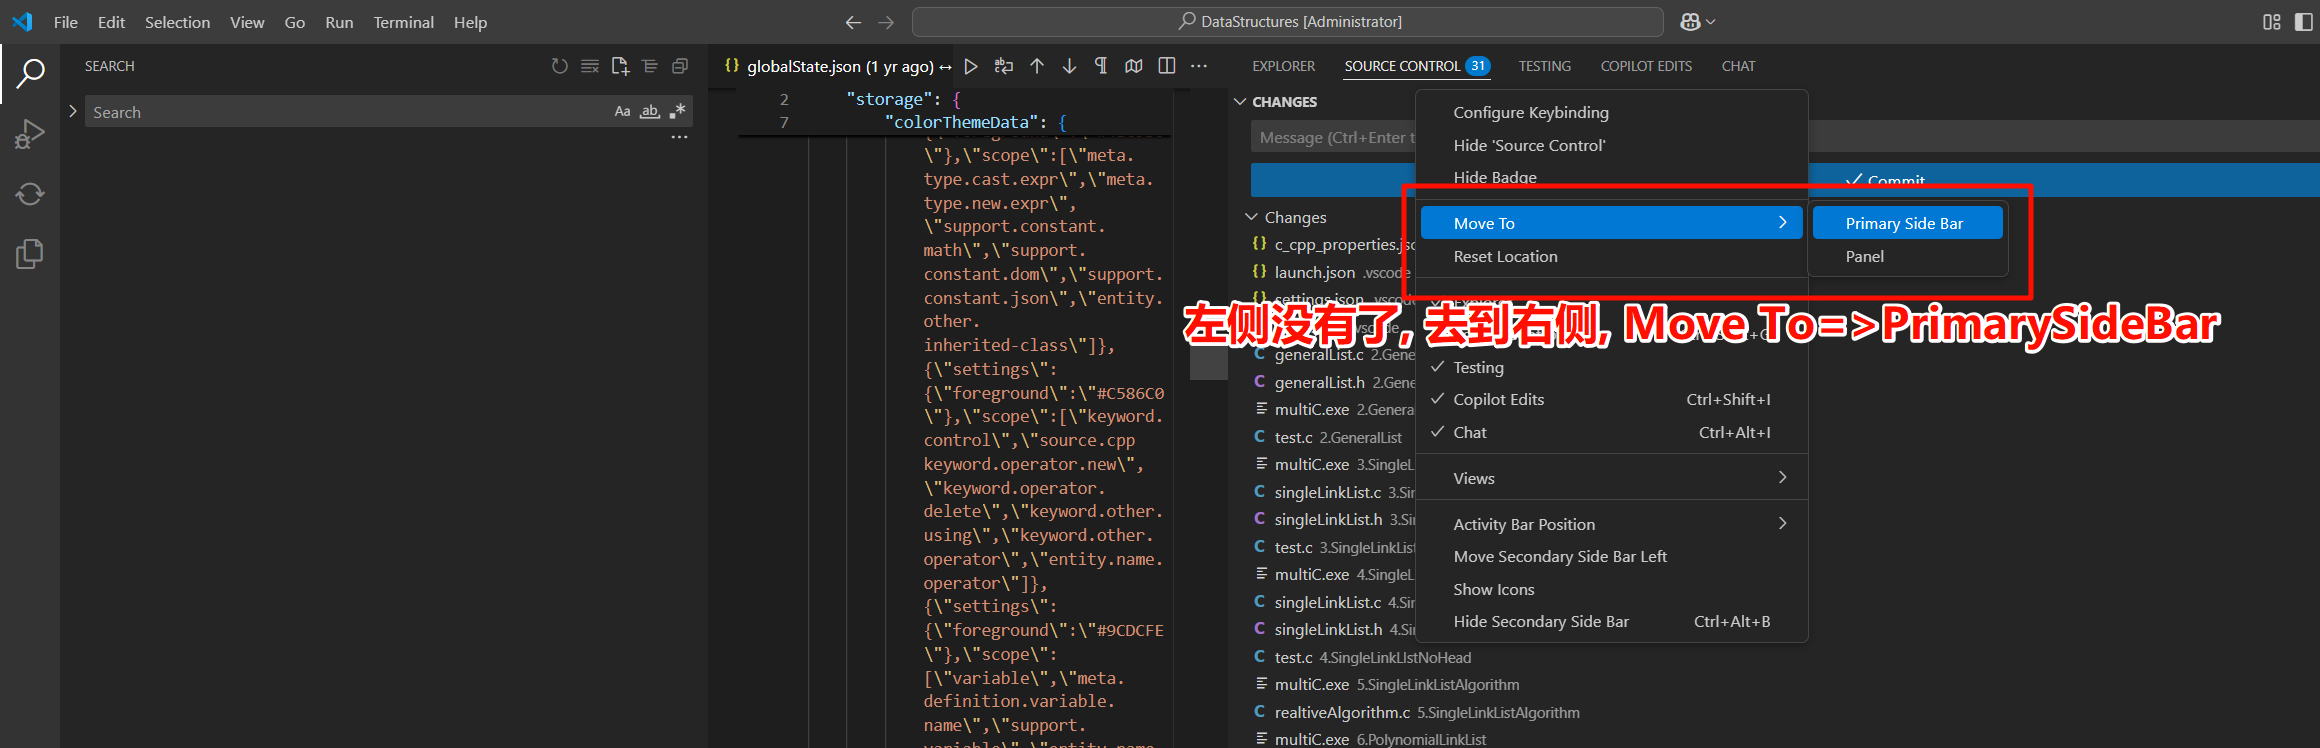Click the refresh search results icon
Screen dimensions: 2320x748
560,66
